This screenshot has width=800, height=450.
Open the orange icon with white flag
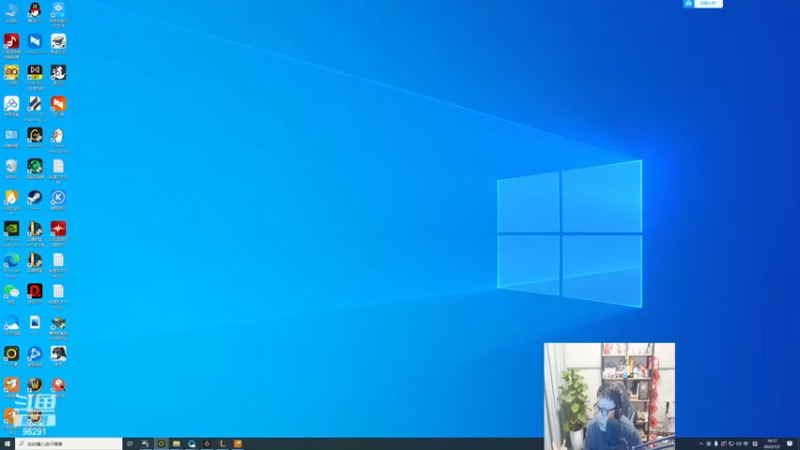(x=58, y=105)
